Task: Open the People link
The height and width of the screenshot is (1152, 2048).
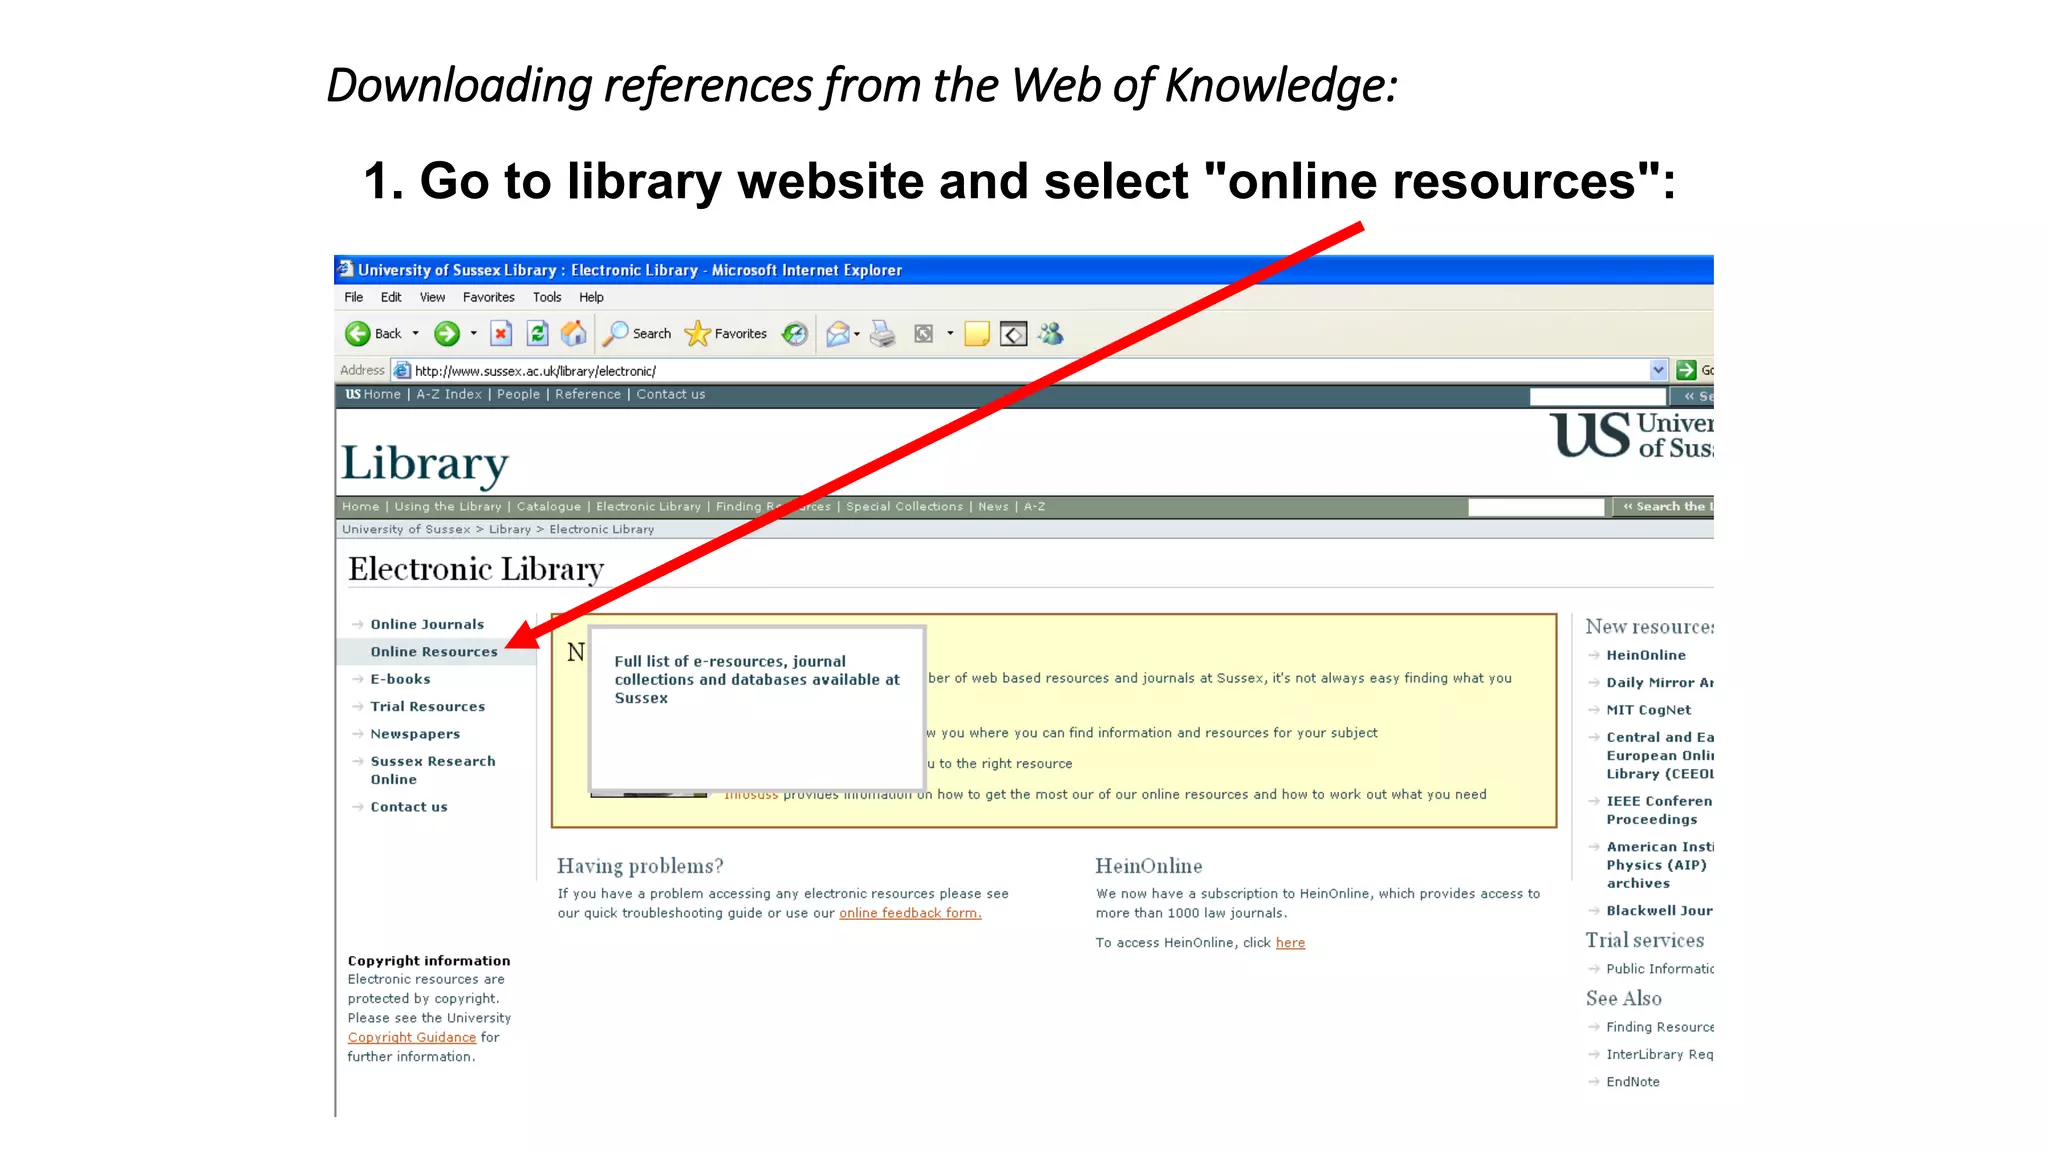Action: [x=518, y=394]
